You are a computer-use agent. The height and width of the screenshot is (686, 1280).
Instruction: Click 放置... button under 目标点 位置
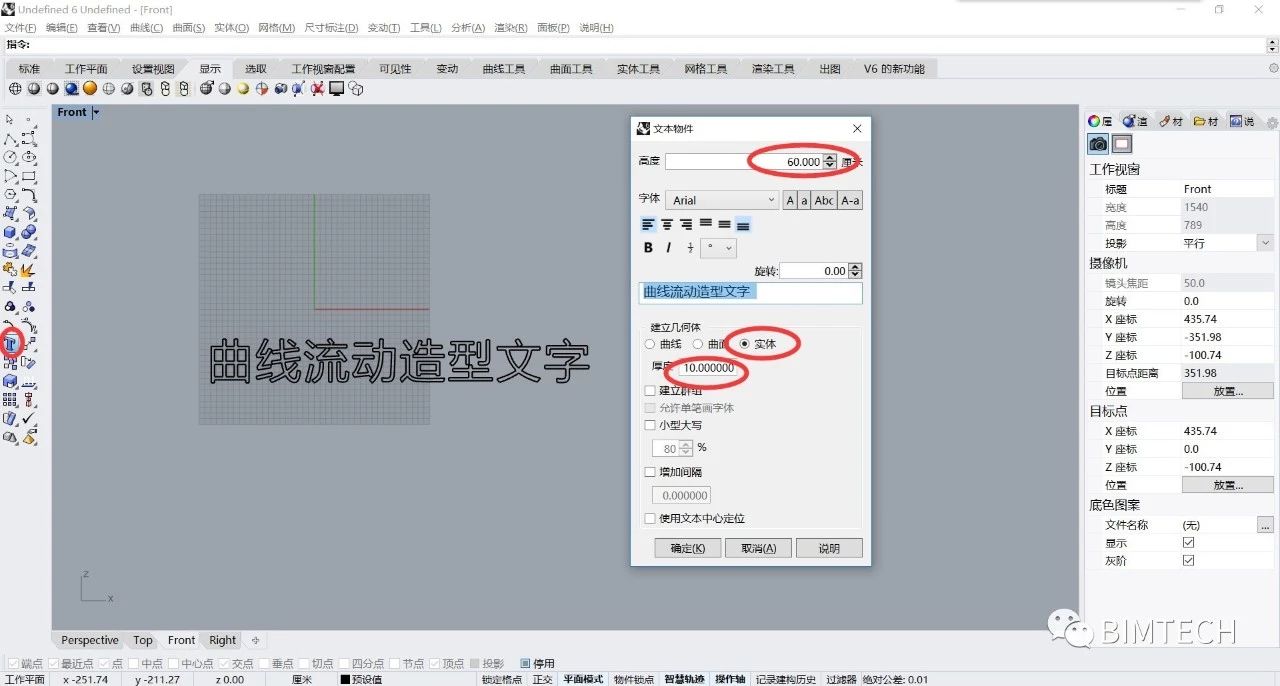[x=1227, y=485]
